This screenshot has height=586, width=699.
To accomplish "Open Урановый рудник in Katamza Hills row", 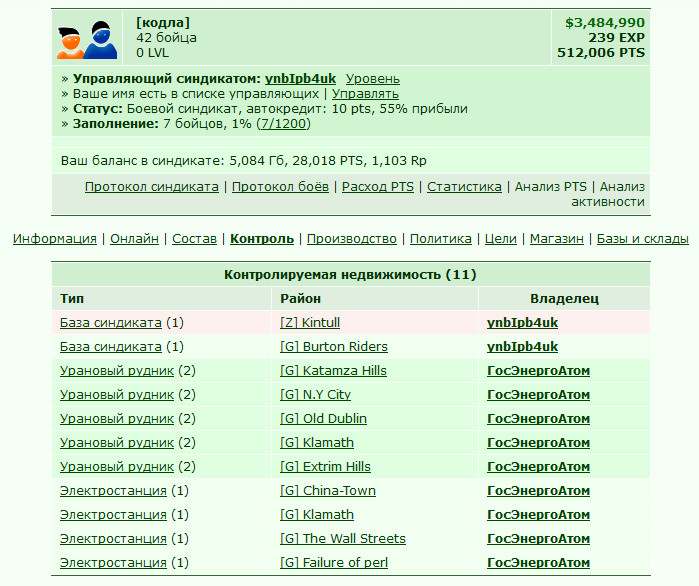I will (x=117, y=371).
